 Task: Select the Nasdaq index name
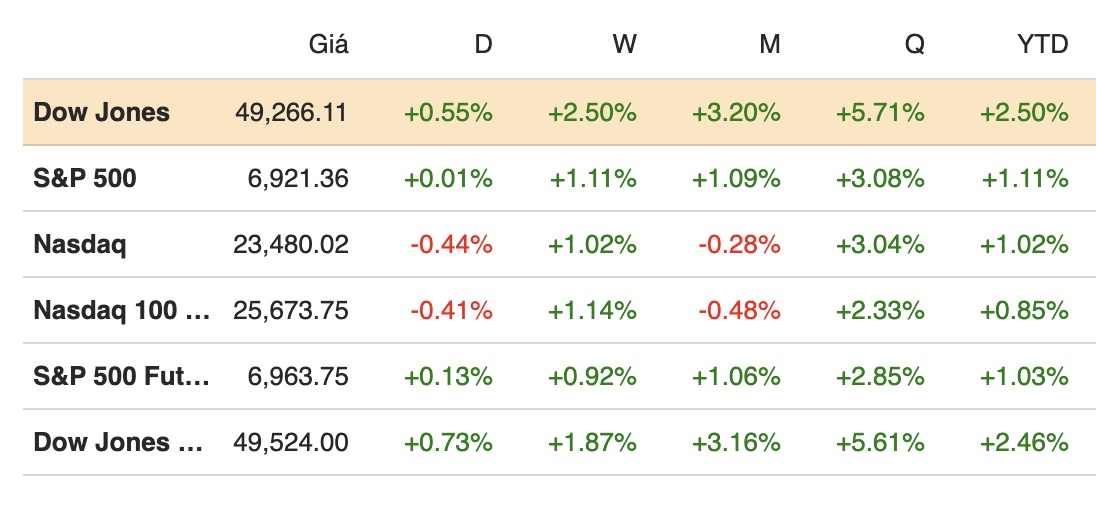pyautogui.click(x=80, y=244)
